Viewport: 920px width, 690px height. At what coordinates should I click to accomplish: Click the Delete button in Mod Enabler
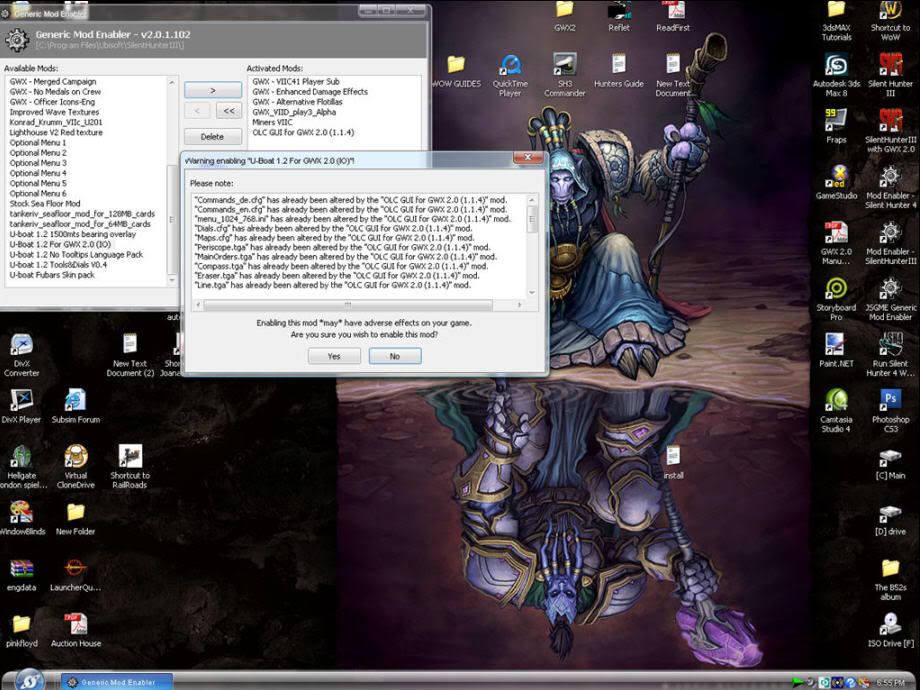tap(212, 137)
